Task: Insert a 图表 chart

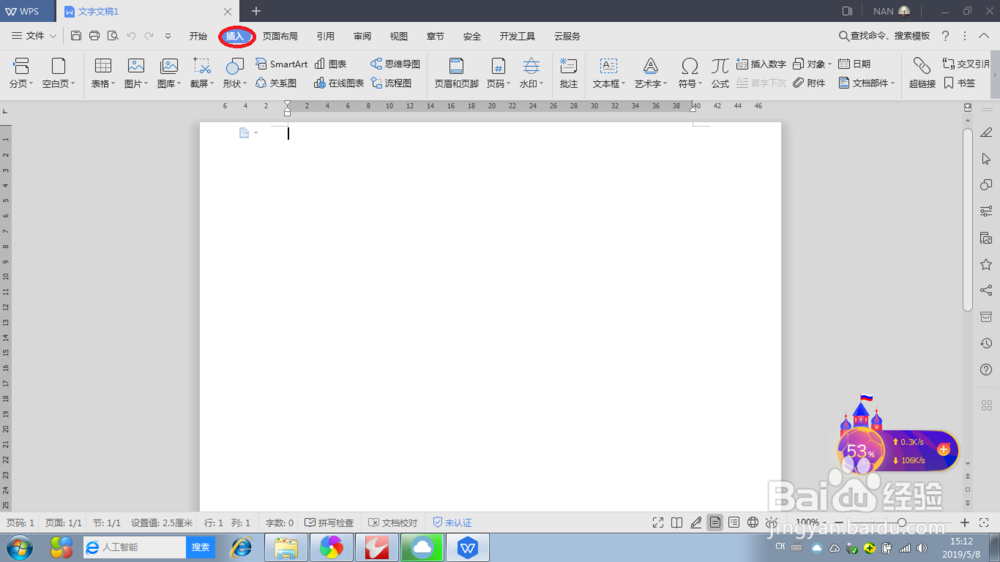Action: (330, 64)
